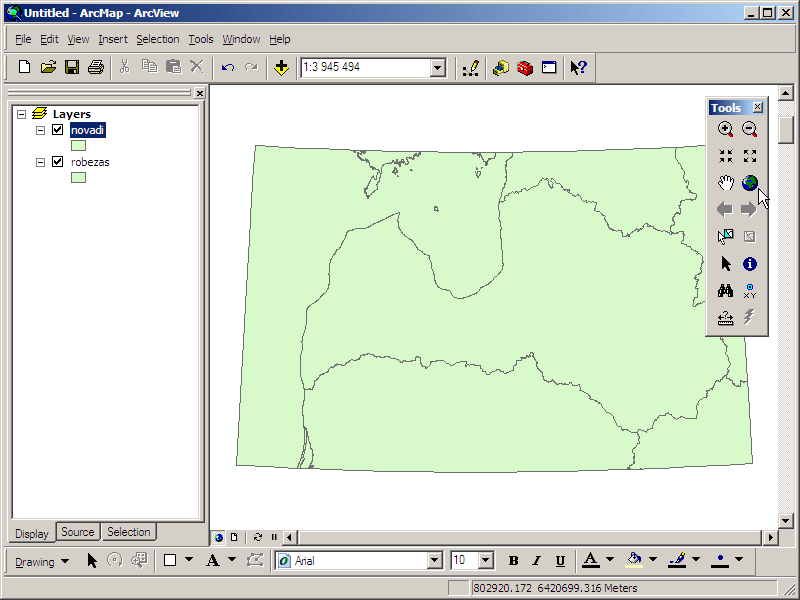Pause map drawing

(x=274, y=537)
